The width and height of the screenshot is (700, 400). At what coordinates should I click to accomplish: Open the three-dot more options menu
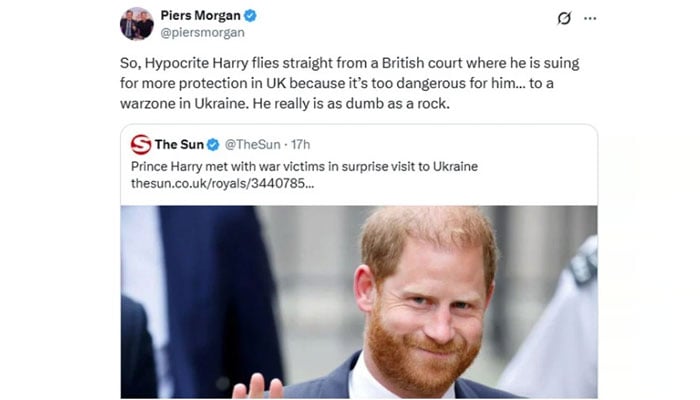(591, 18)
